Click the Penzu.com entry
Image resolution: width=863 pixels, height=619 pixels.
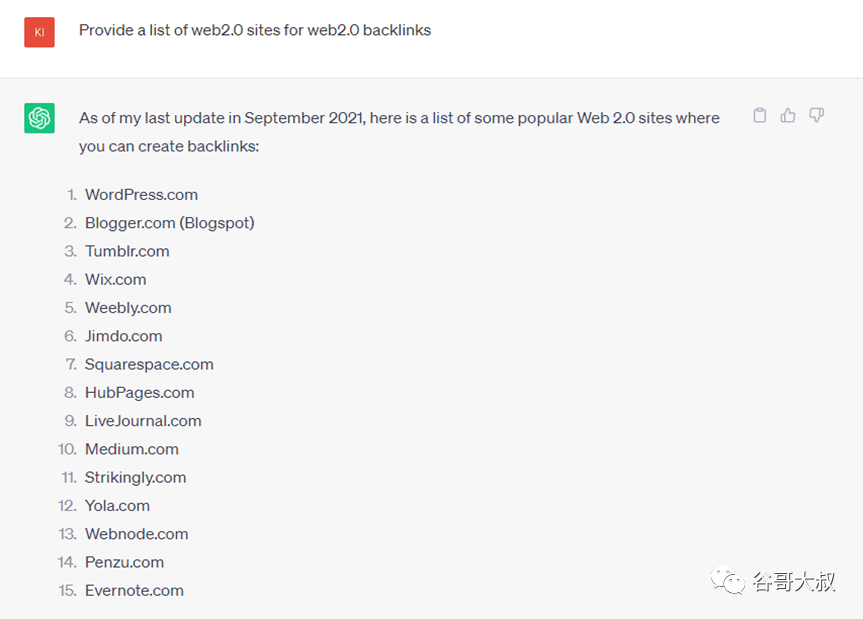click(124, 562)
